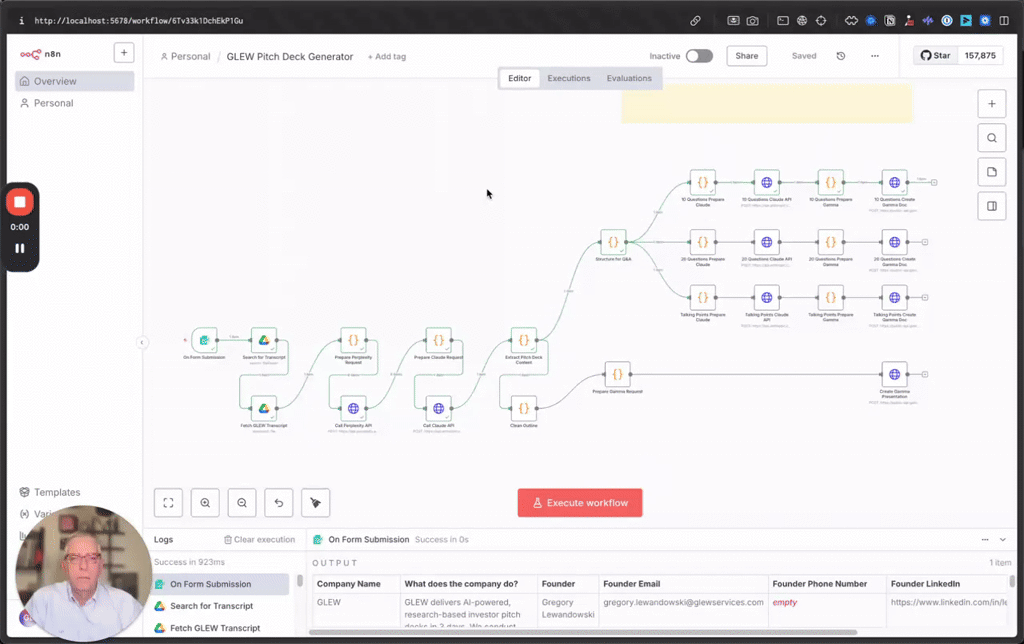
Task: Select the Prepare Gamma Request node
Action: tap(617, 374)
